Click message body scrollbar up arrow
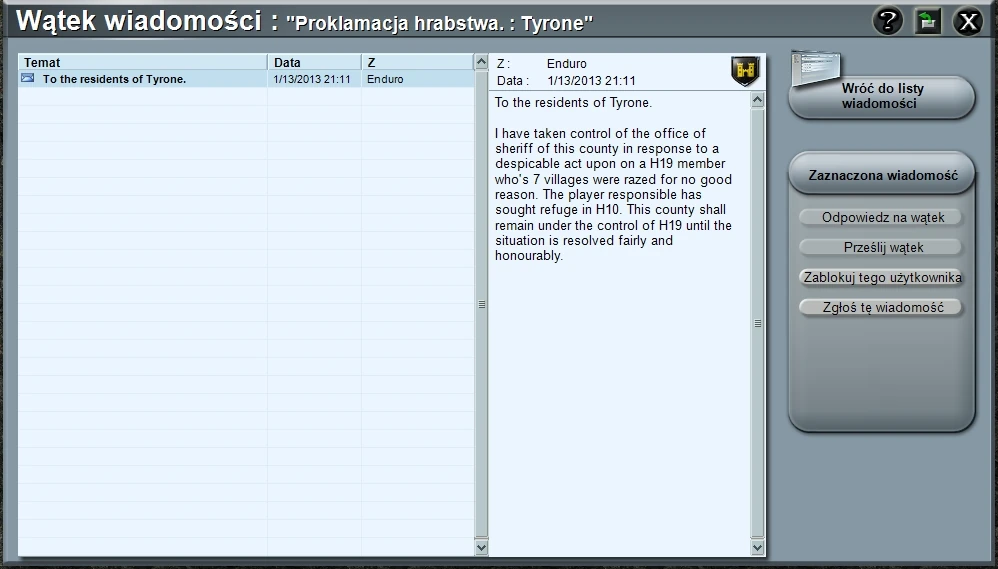This screenshot has width=998, height=569. point(757,100)
